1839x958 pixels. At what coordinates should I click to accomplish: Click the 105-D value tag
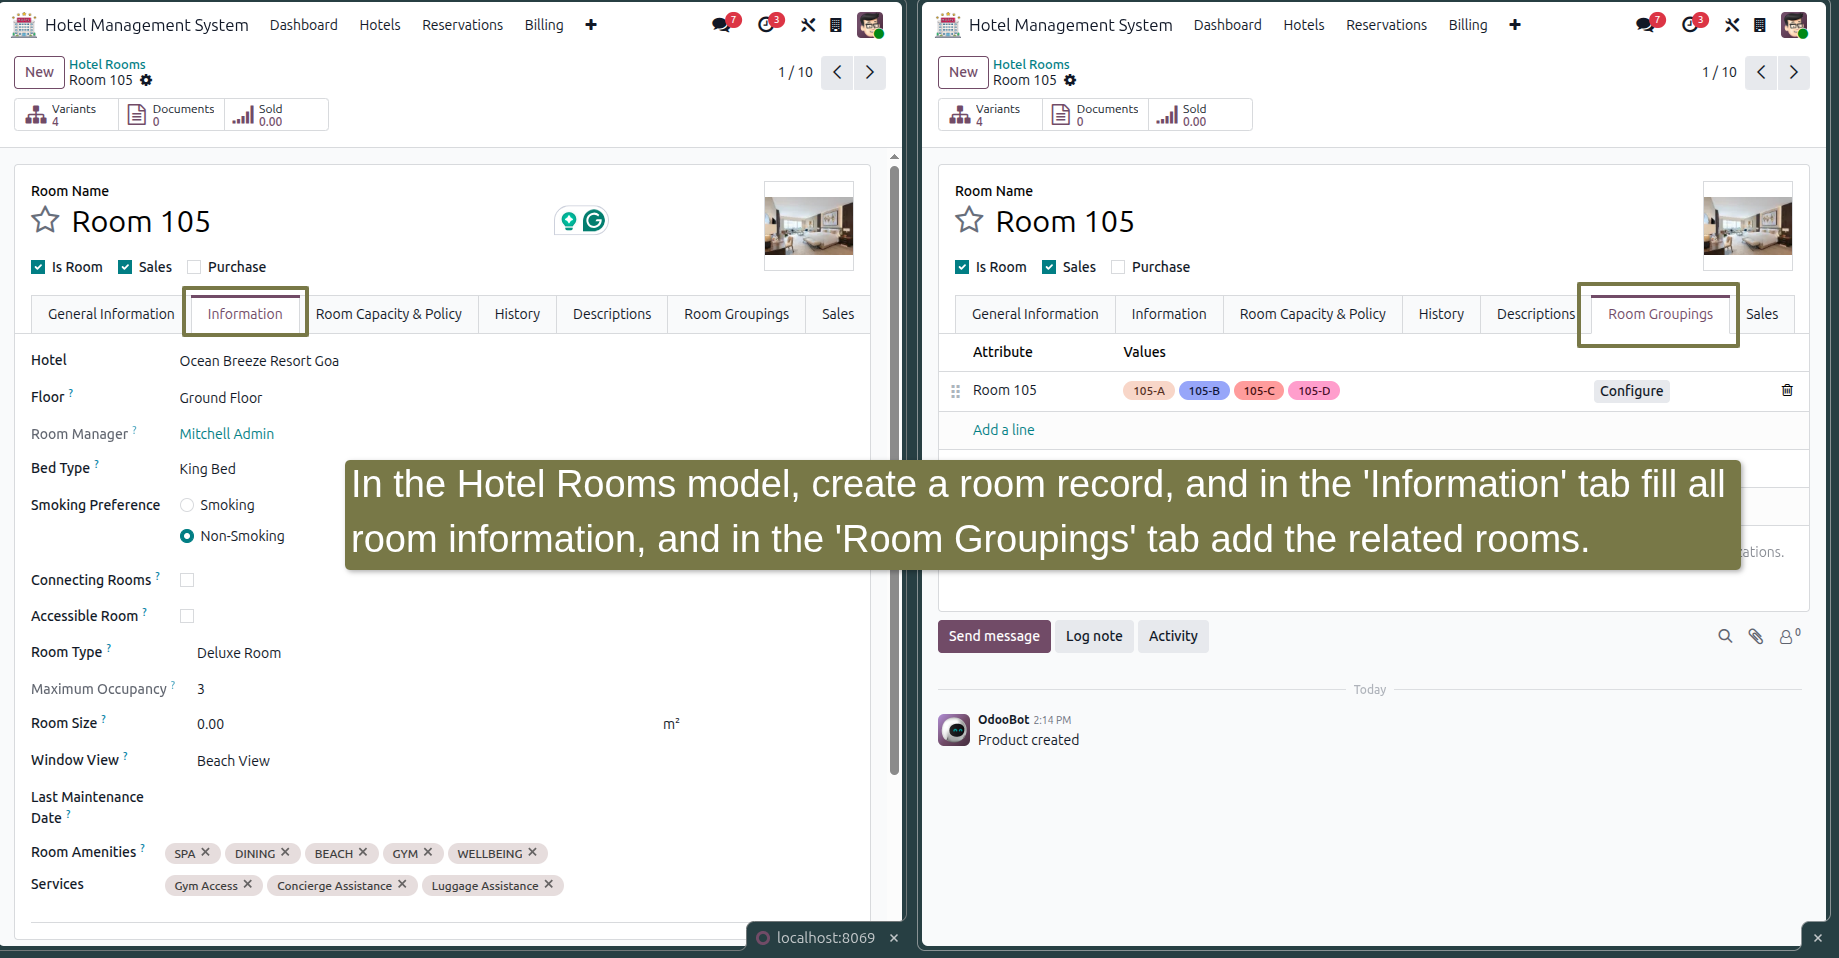pos(1314,391)
